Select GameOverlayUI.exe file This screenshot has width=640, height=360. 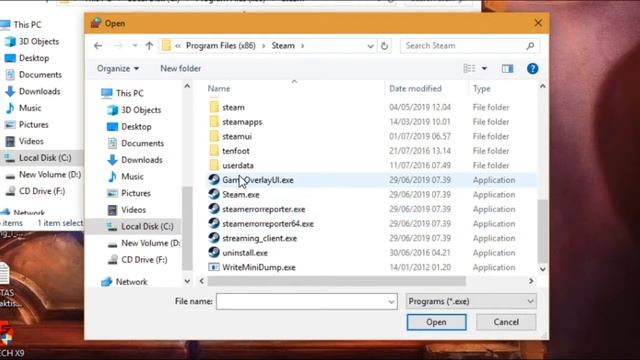[x=258, y=180]
